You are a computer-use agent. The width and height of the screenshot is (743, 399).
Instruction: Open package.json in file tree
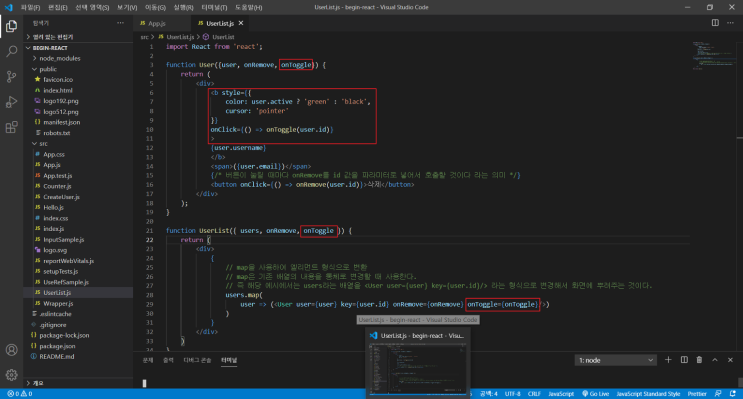pyautogui.click(x=57, y=346)
